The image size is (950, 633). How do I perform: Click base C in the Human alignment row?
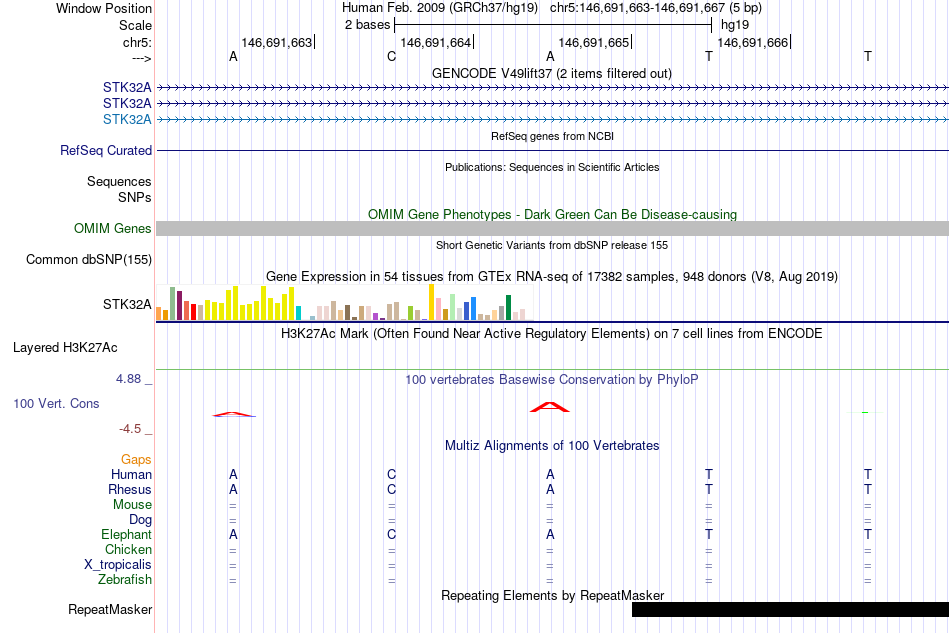pos(391,474)
